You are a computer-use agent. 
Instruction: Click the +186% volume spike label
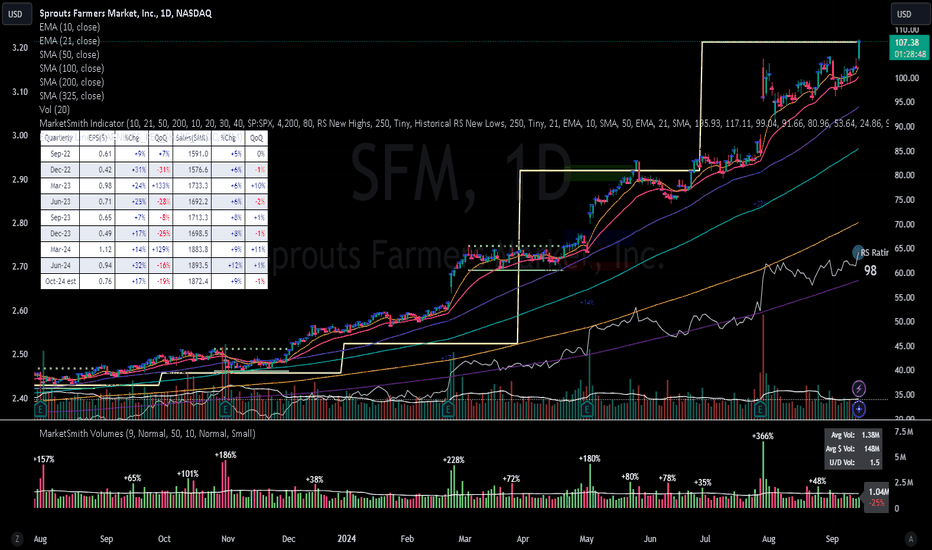click(x=226, y=455)
